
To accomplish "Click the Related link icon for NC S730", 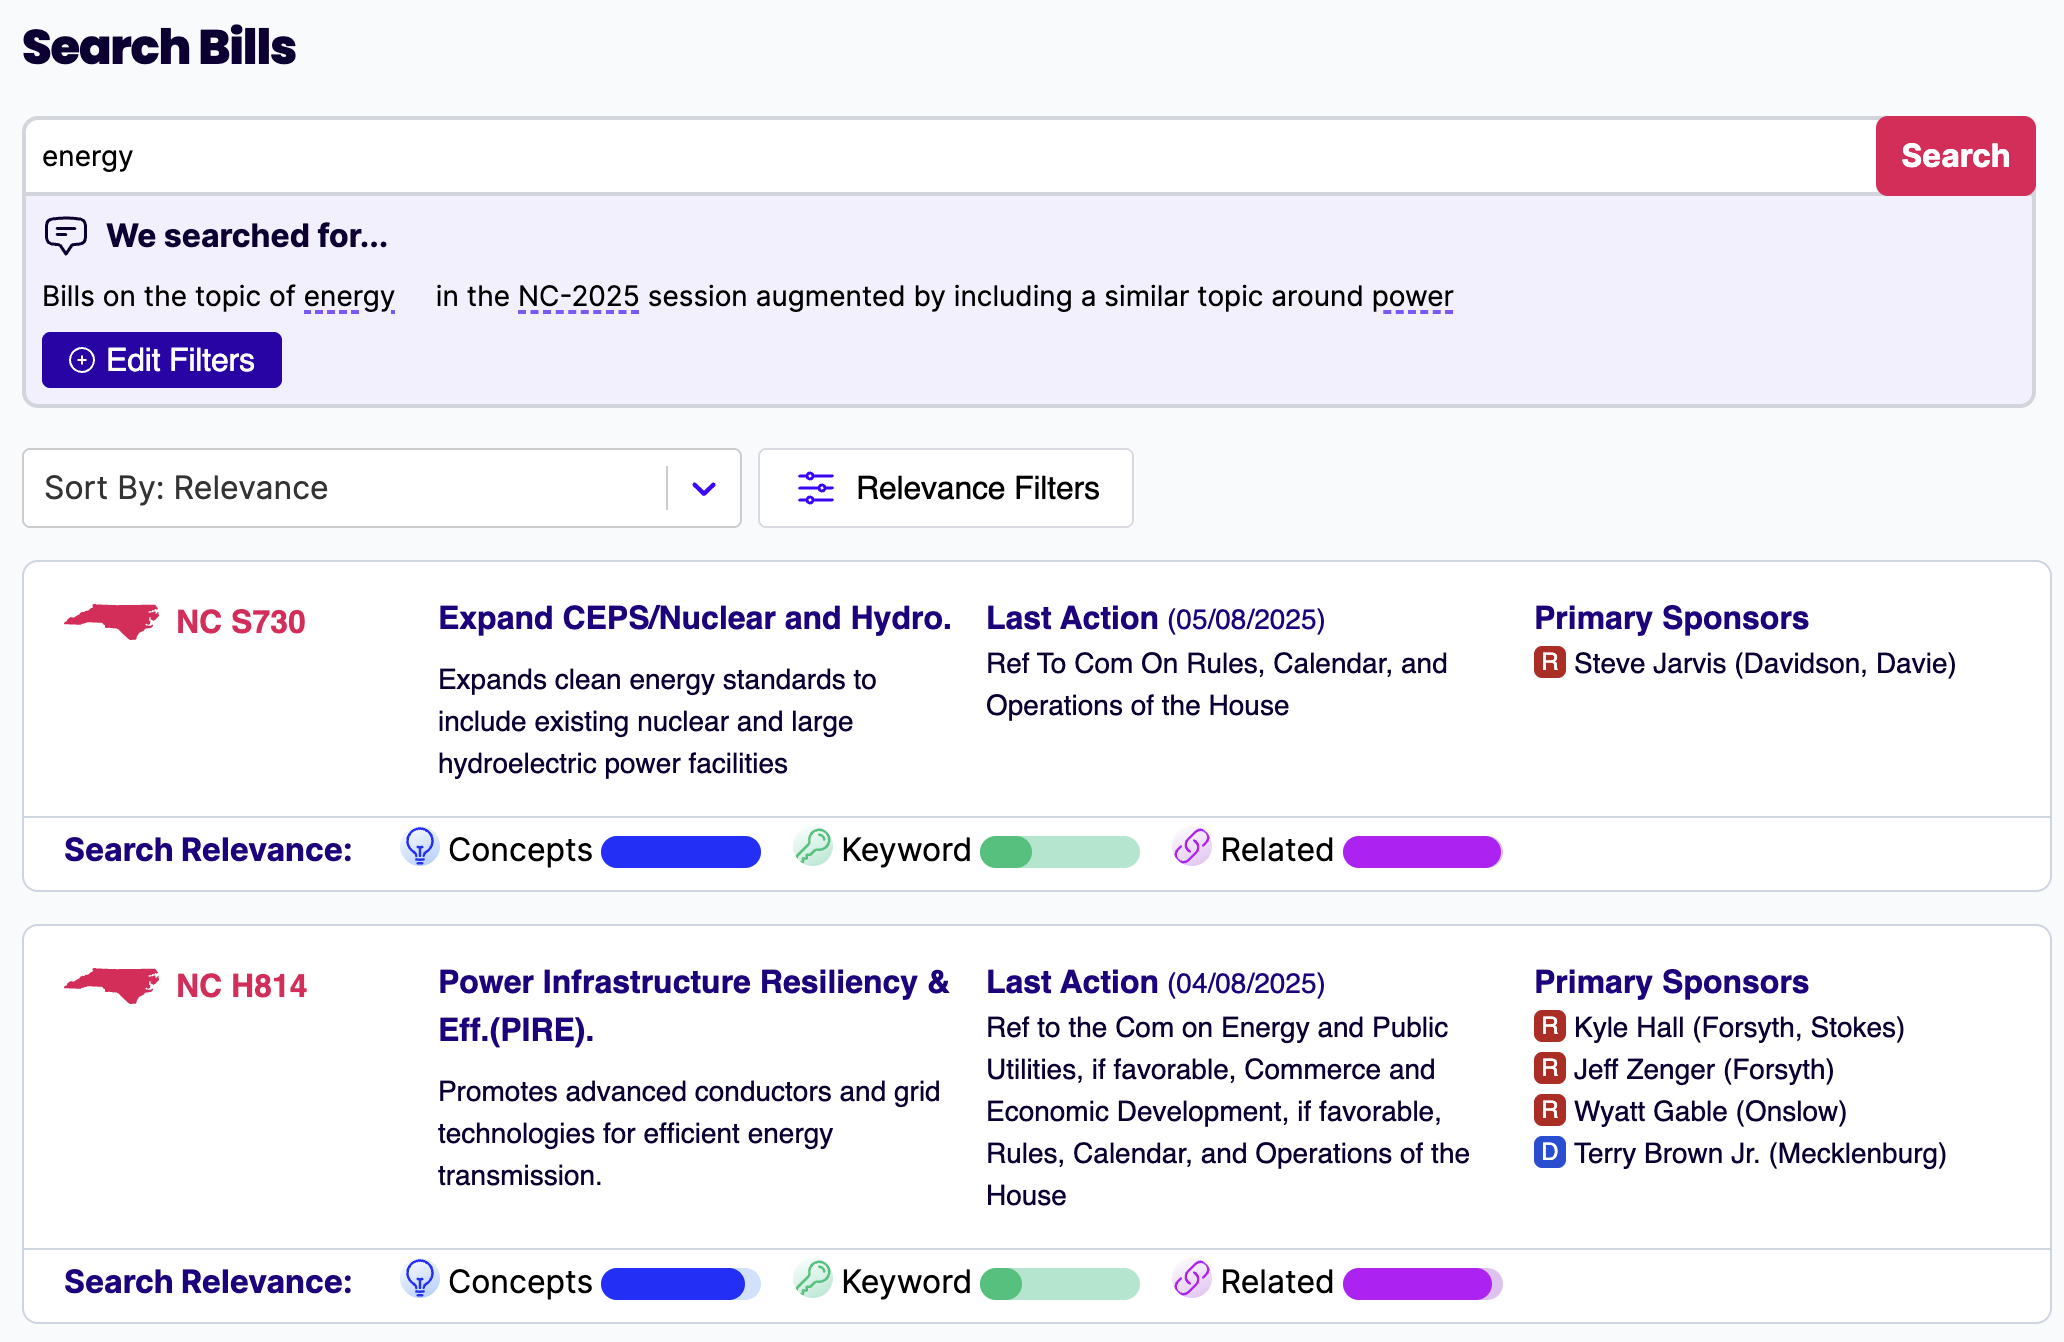I will click(x=1192, y=847).
